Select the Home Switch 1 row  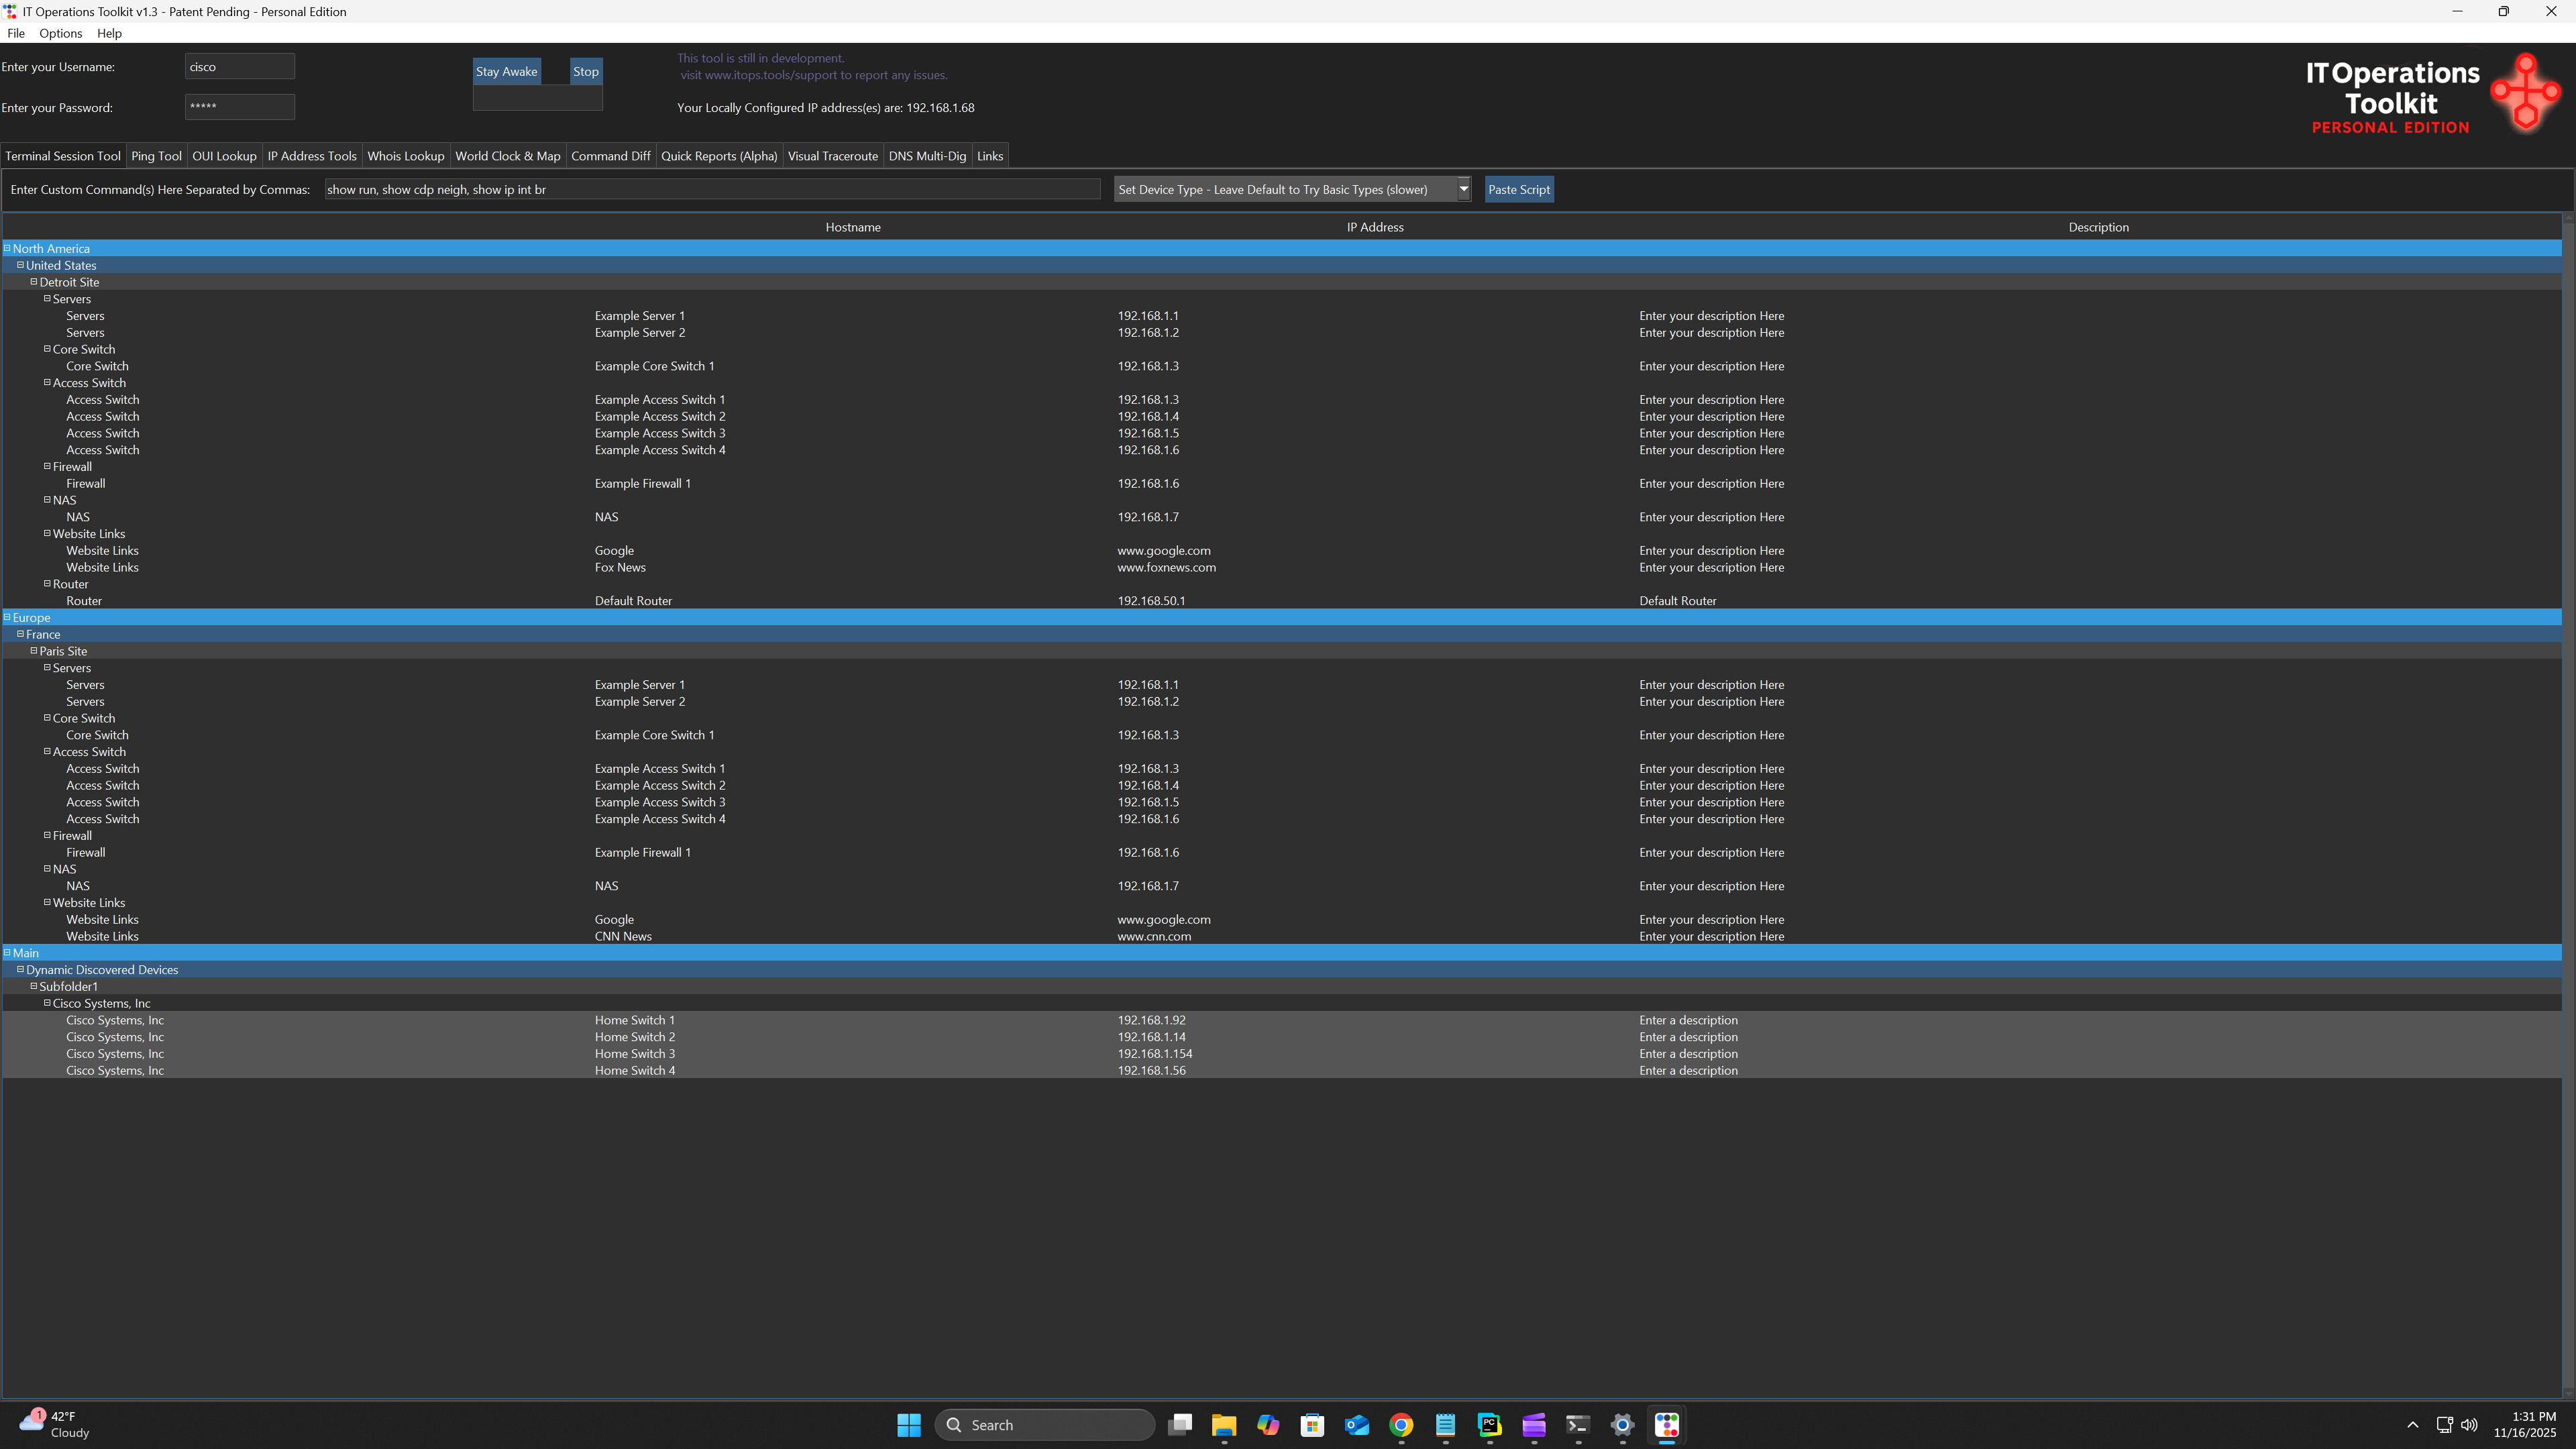coord(635,1020)
